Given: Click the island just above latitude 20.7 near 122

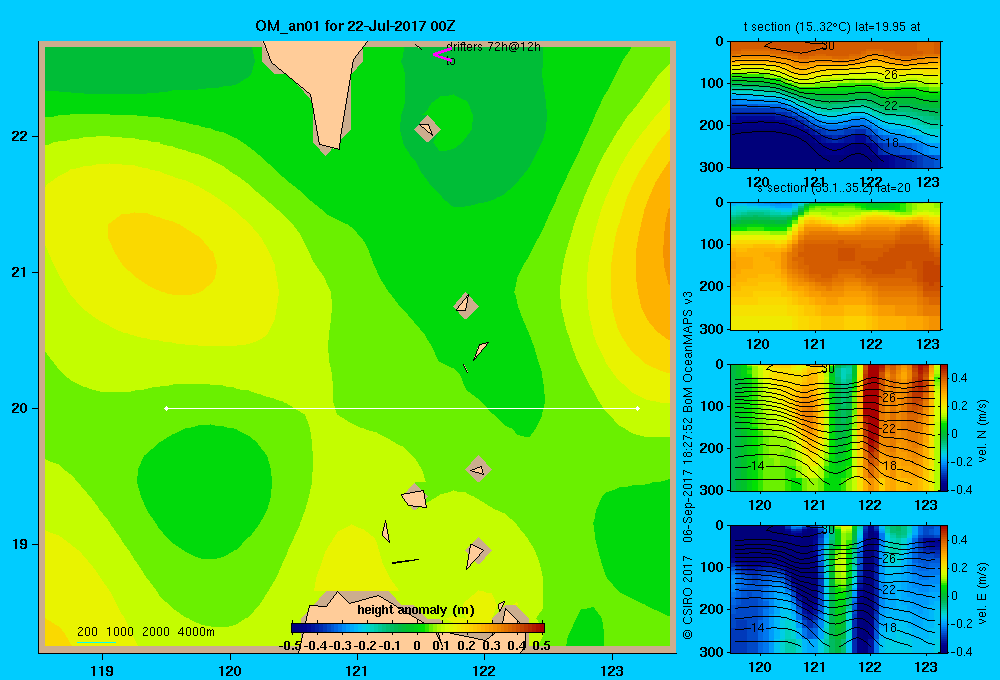Looking at the screenshot, I should point(466,305).
